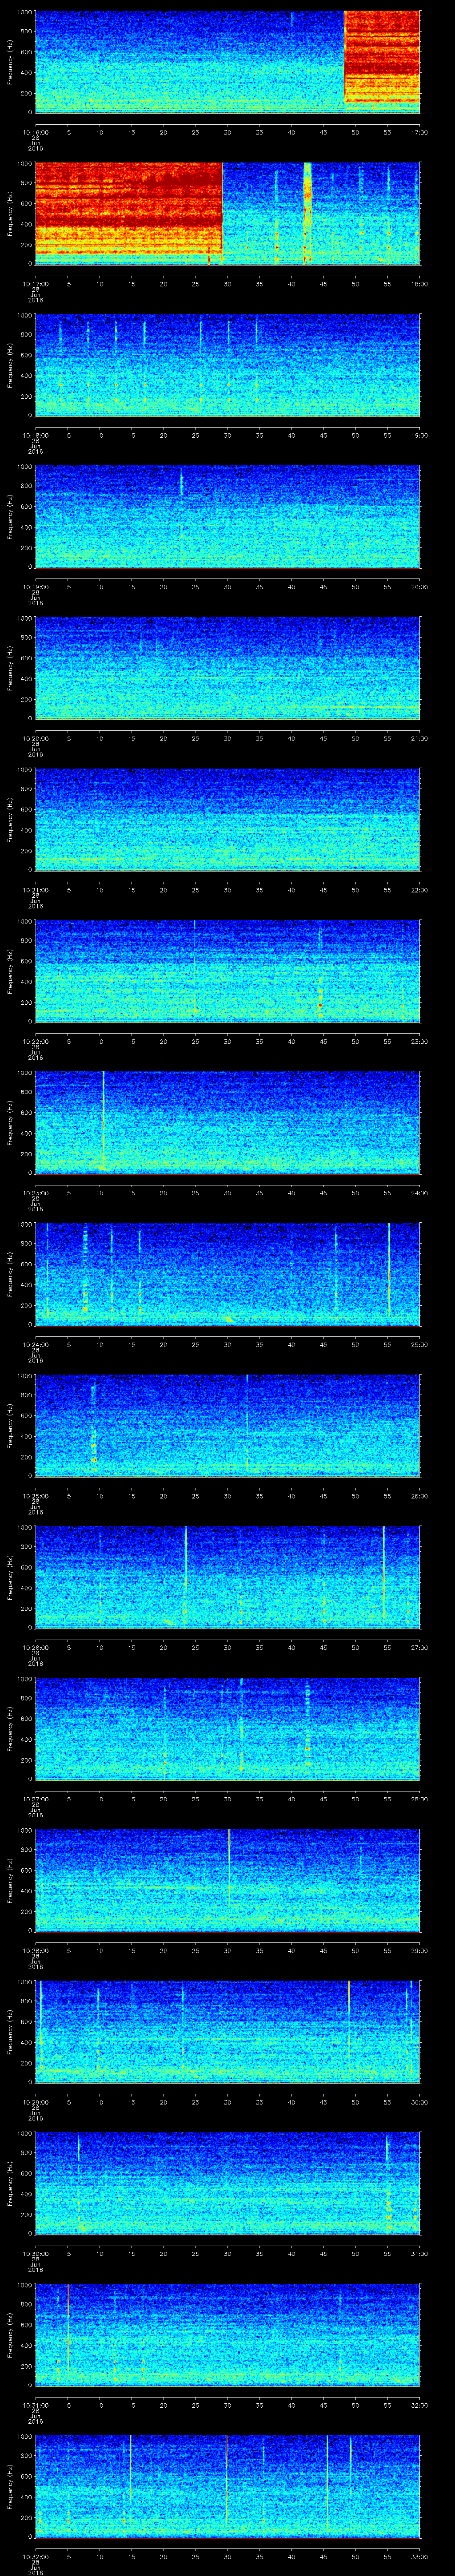Select the "21:00" end time label

419,738
